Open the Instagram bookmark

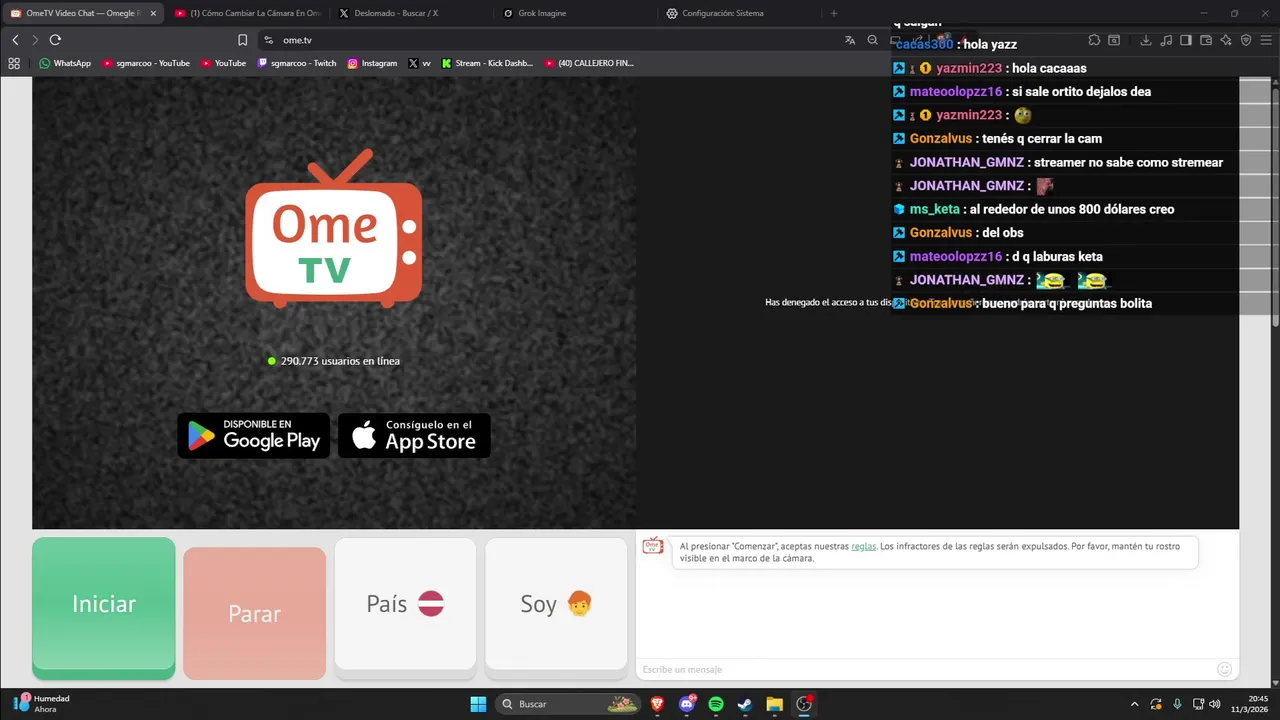point(372,63)
